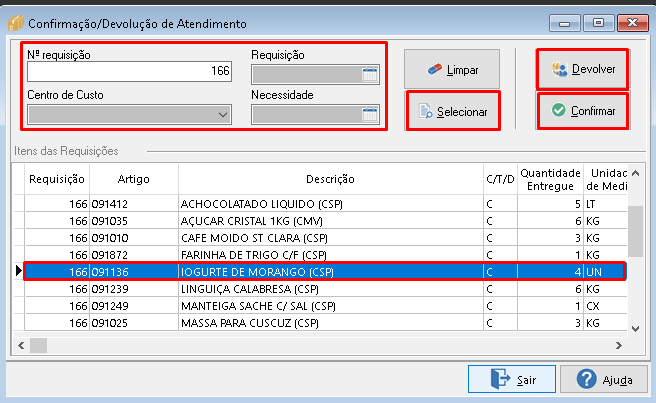656x403 pixels.
Task: Click the vertical scrollbar thumb
Action: click(636, 231)
